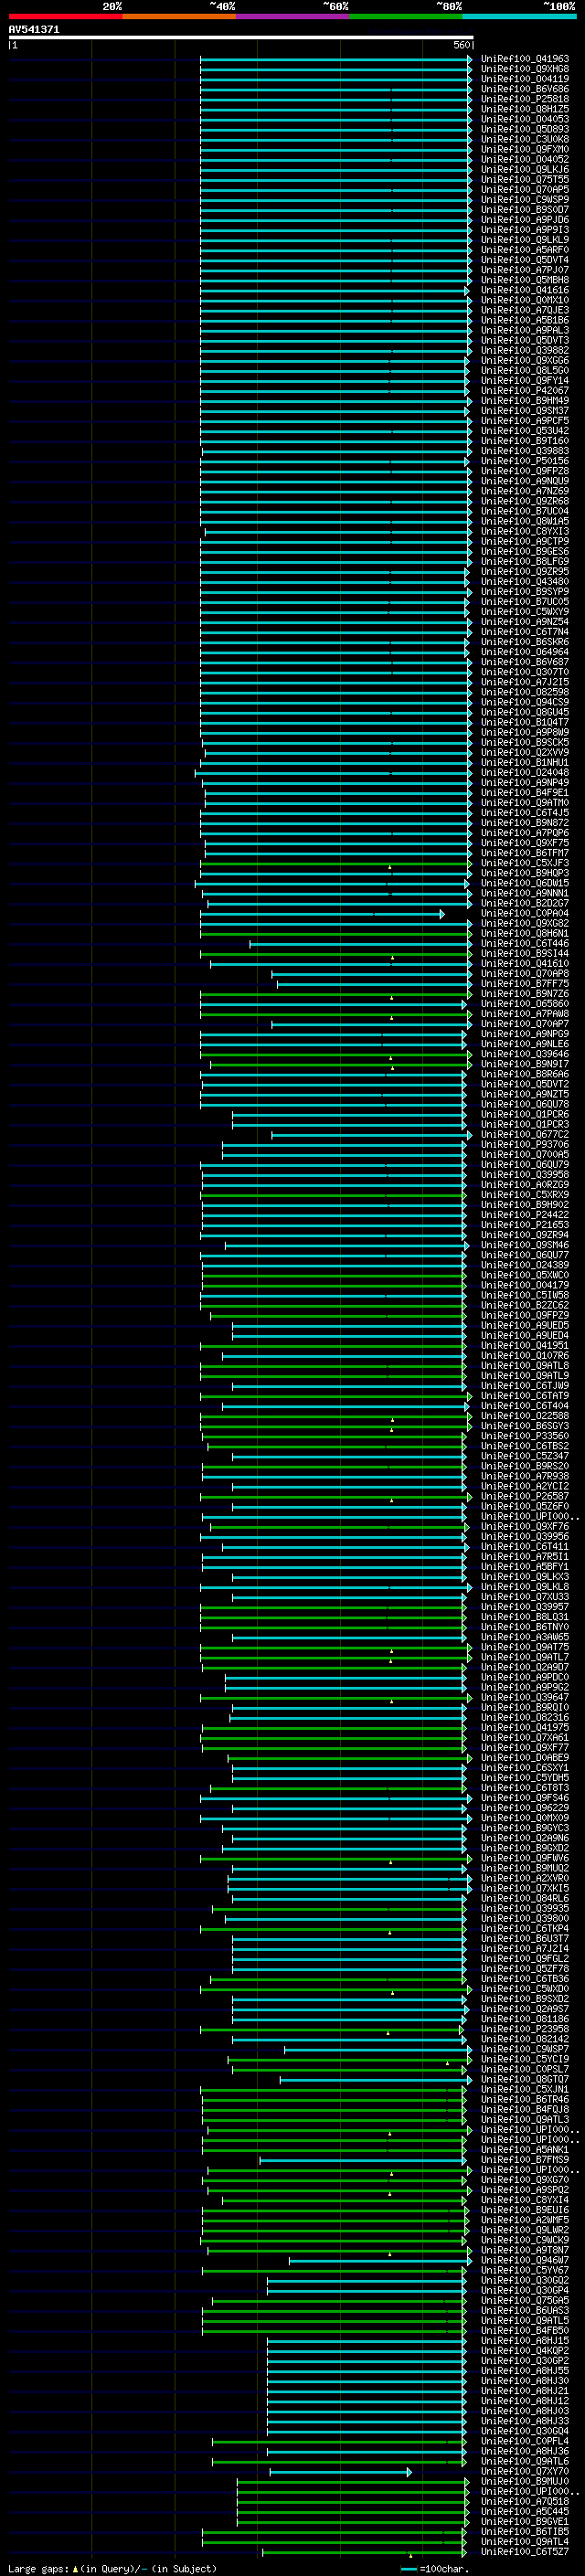The height and width of the screenshot is (2576, 585).
Task: Select hit UniRef100_A7PAW8
Action: (525, 1014)
